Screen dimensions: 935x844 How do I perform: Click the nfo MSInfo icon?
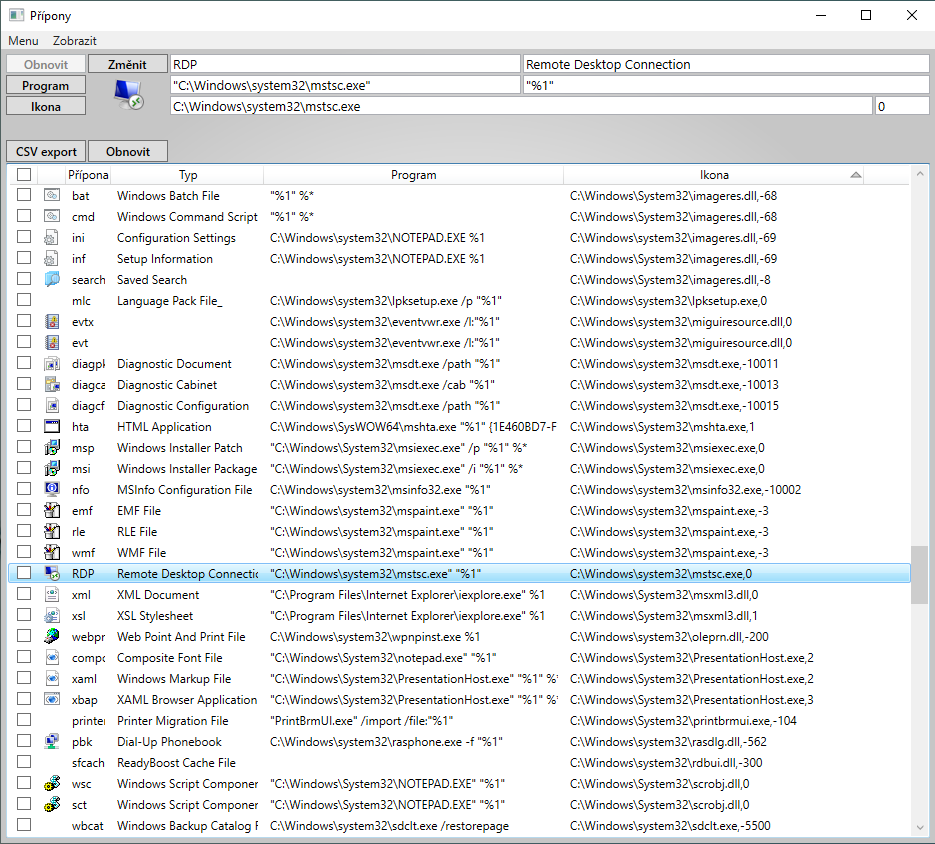pyautogui.click(x=52, y=489)
